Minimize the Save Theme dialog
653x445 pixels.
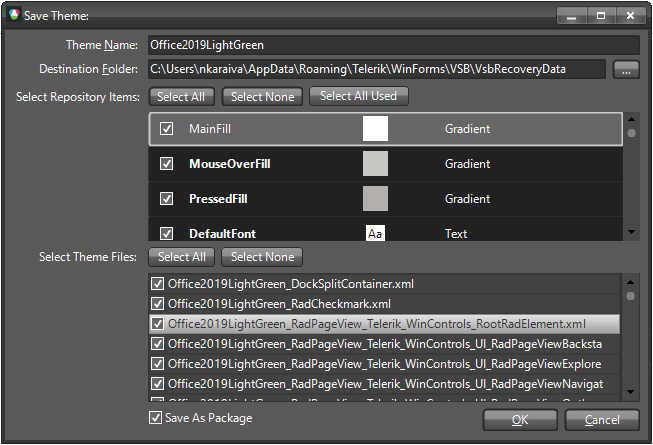572,16
